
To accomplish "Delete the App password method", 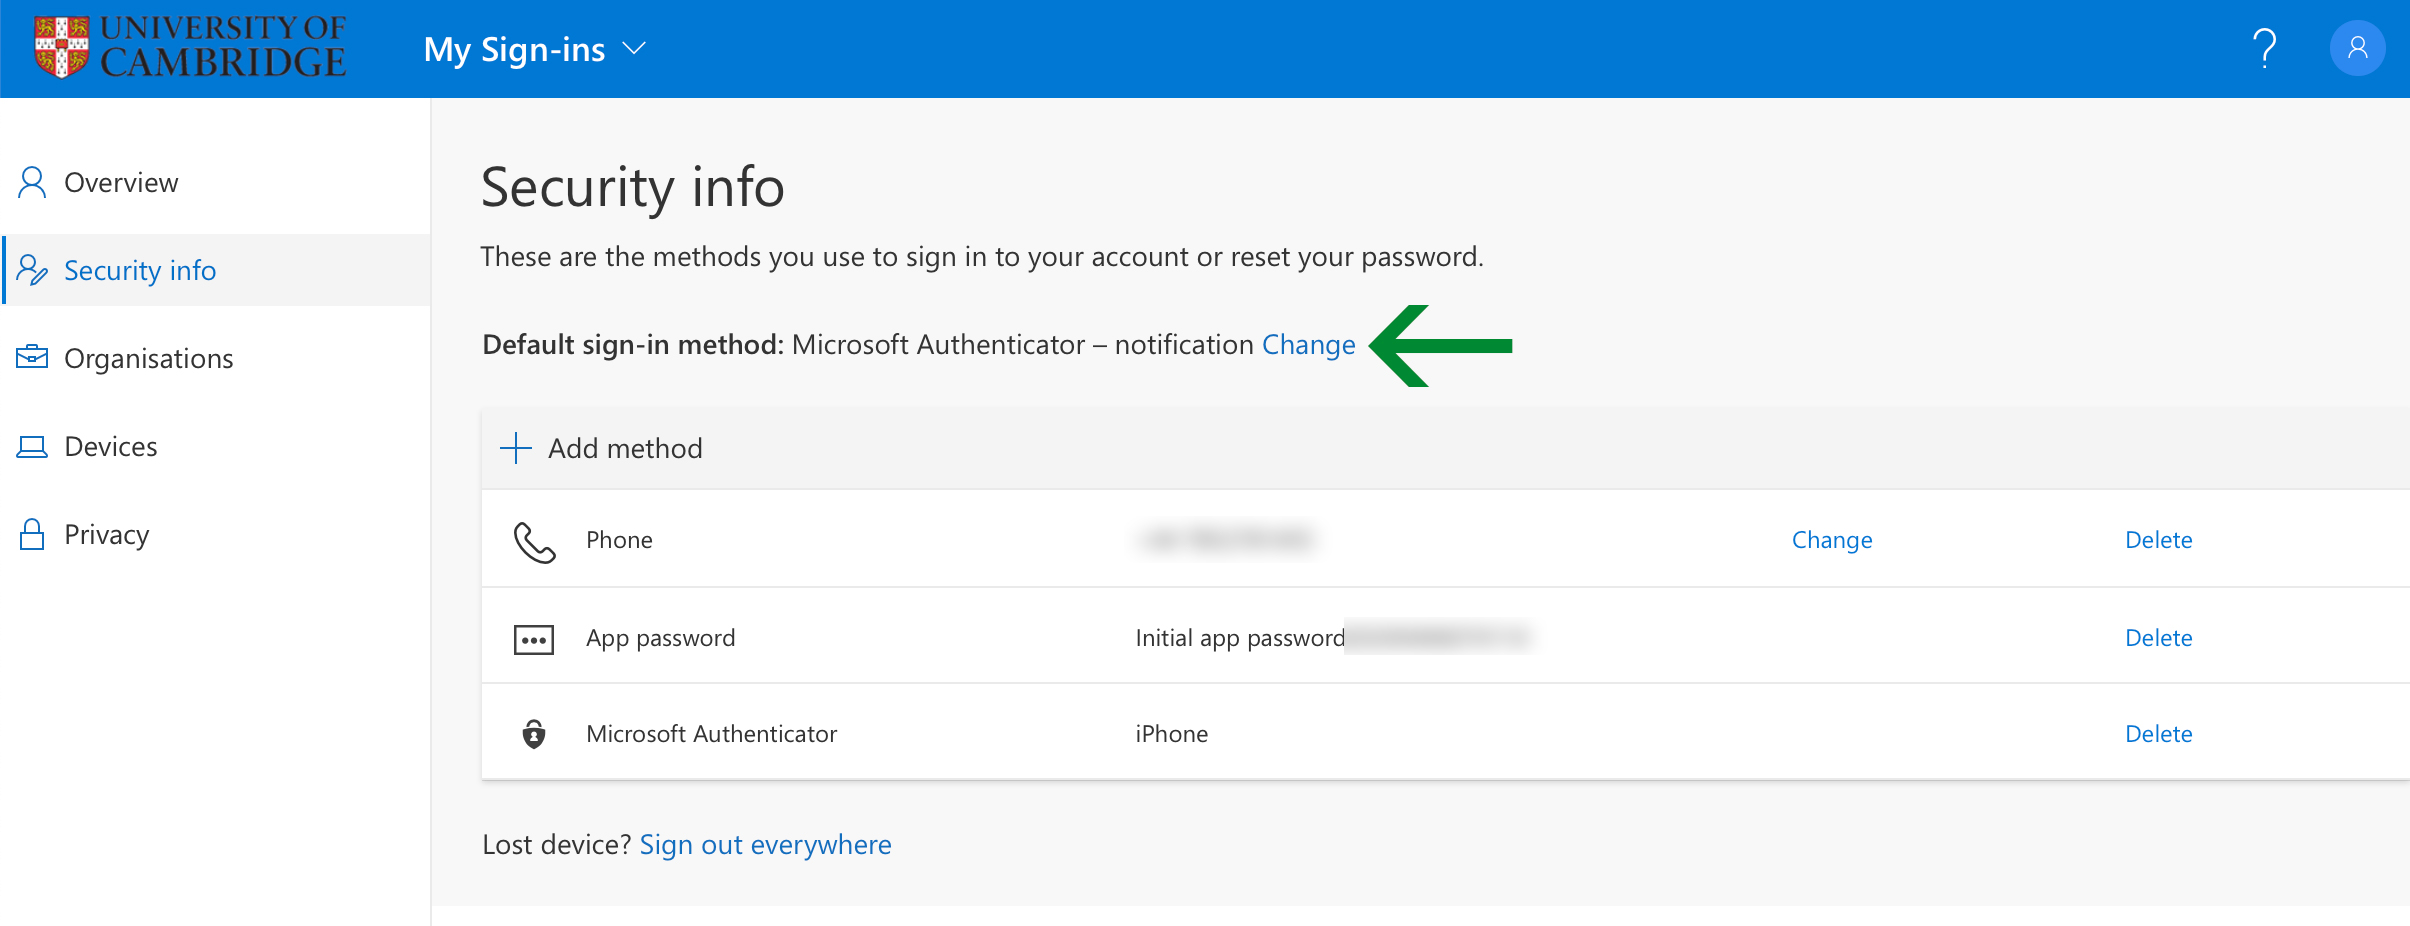I will [2158, 638].
